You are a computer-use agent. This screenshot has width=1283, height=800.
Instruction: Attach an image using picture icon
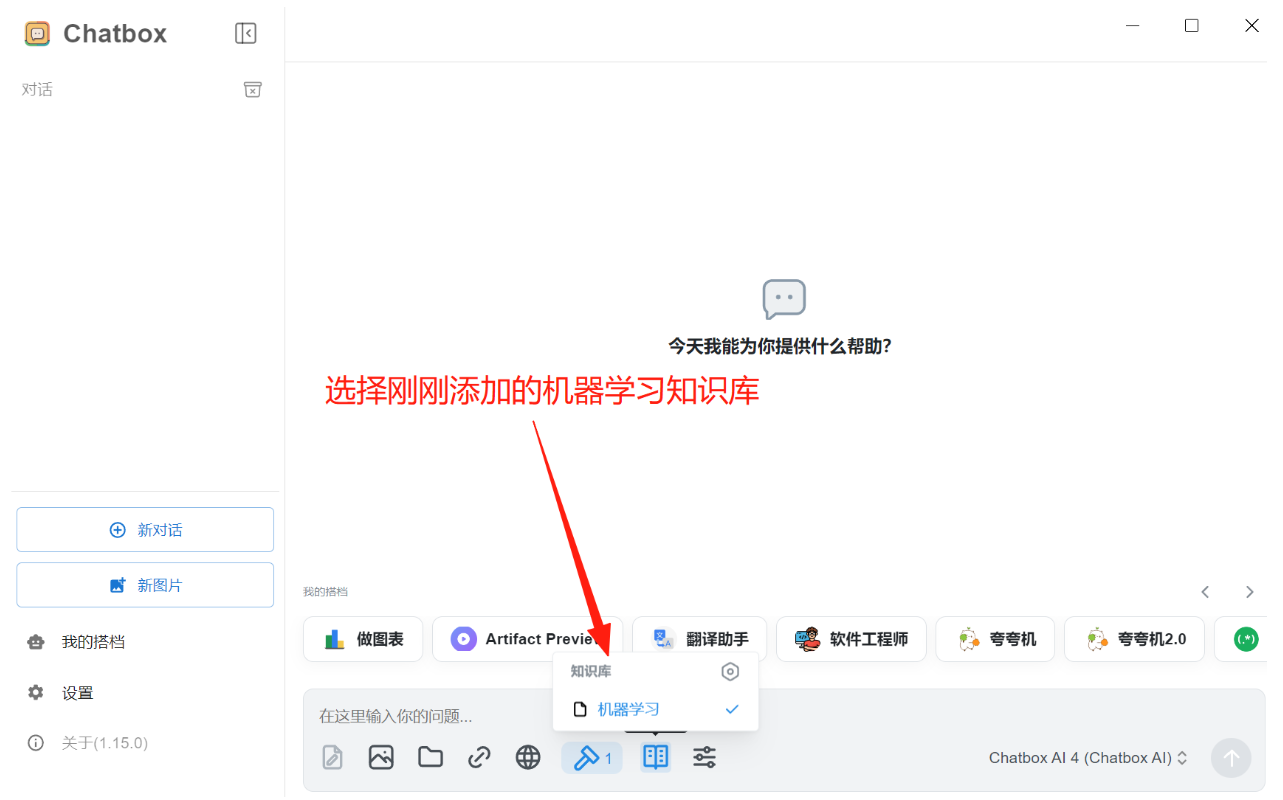click(381, 758)
